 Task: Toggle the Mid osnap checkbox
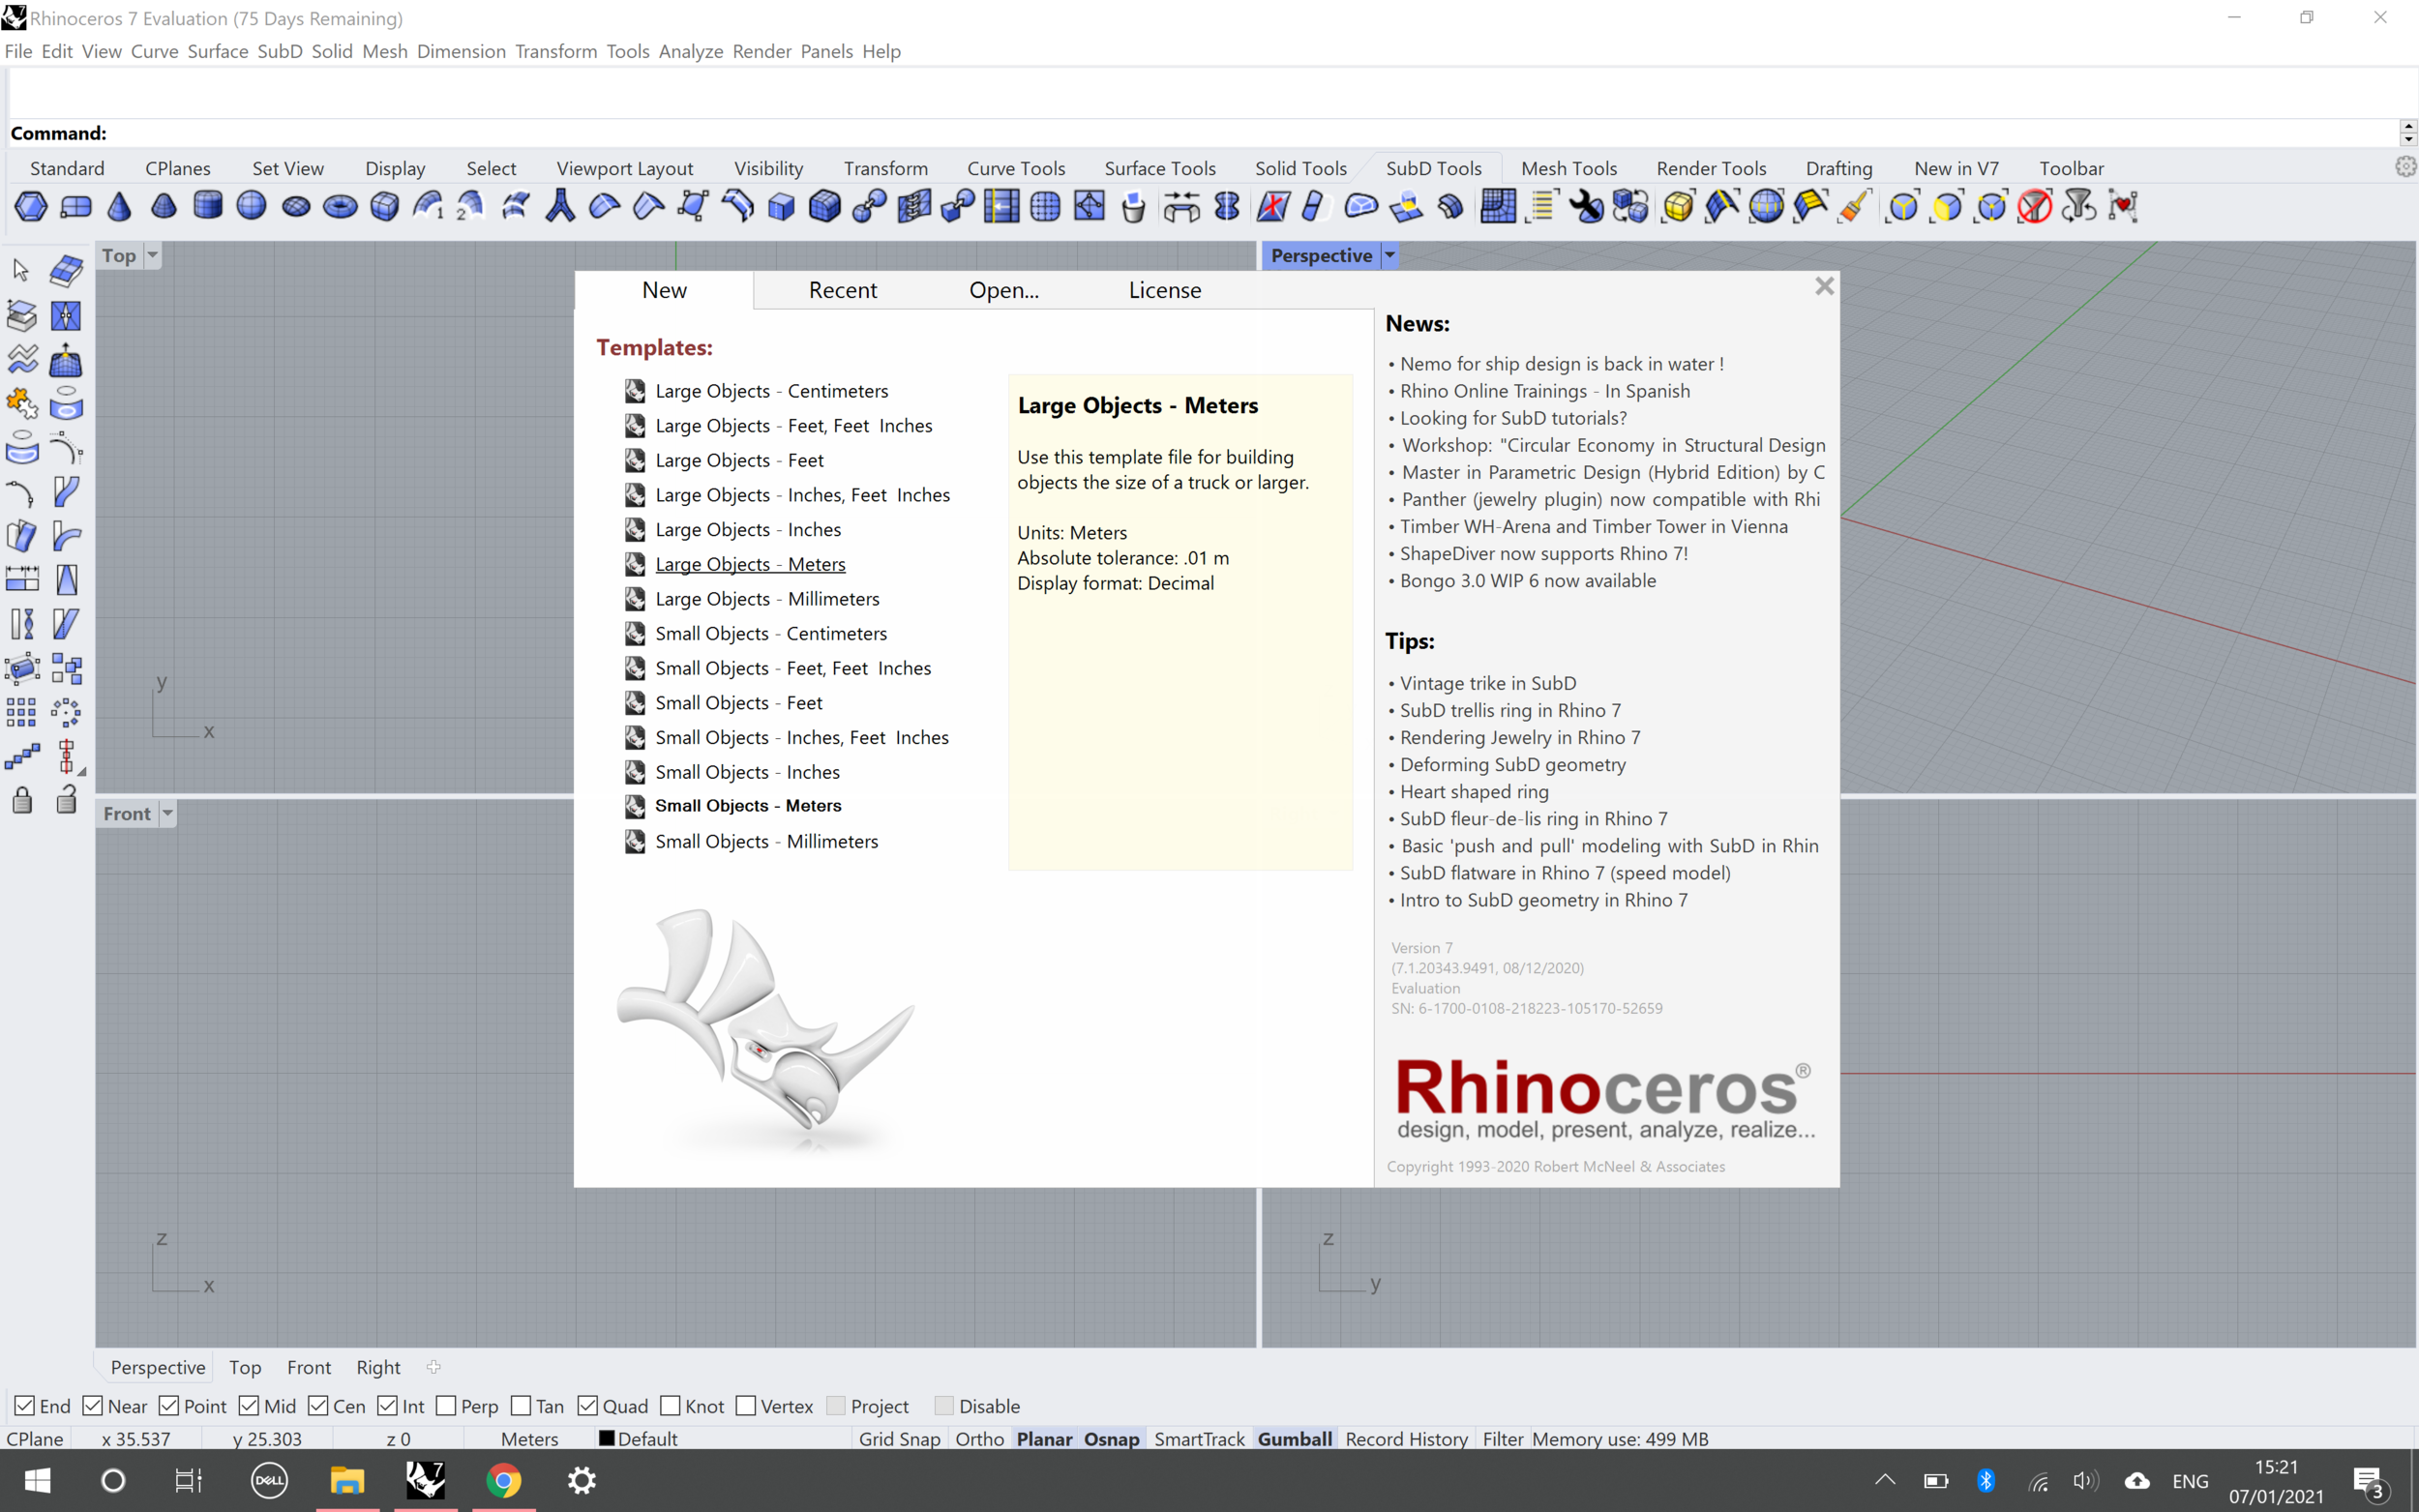pos(249,1406)
